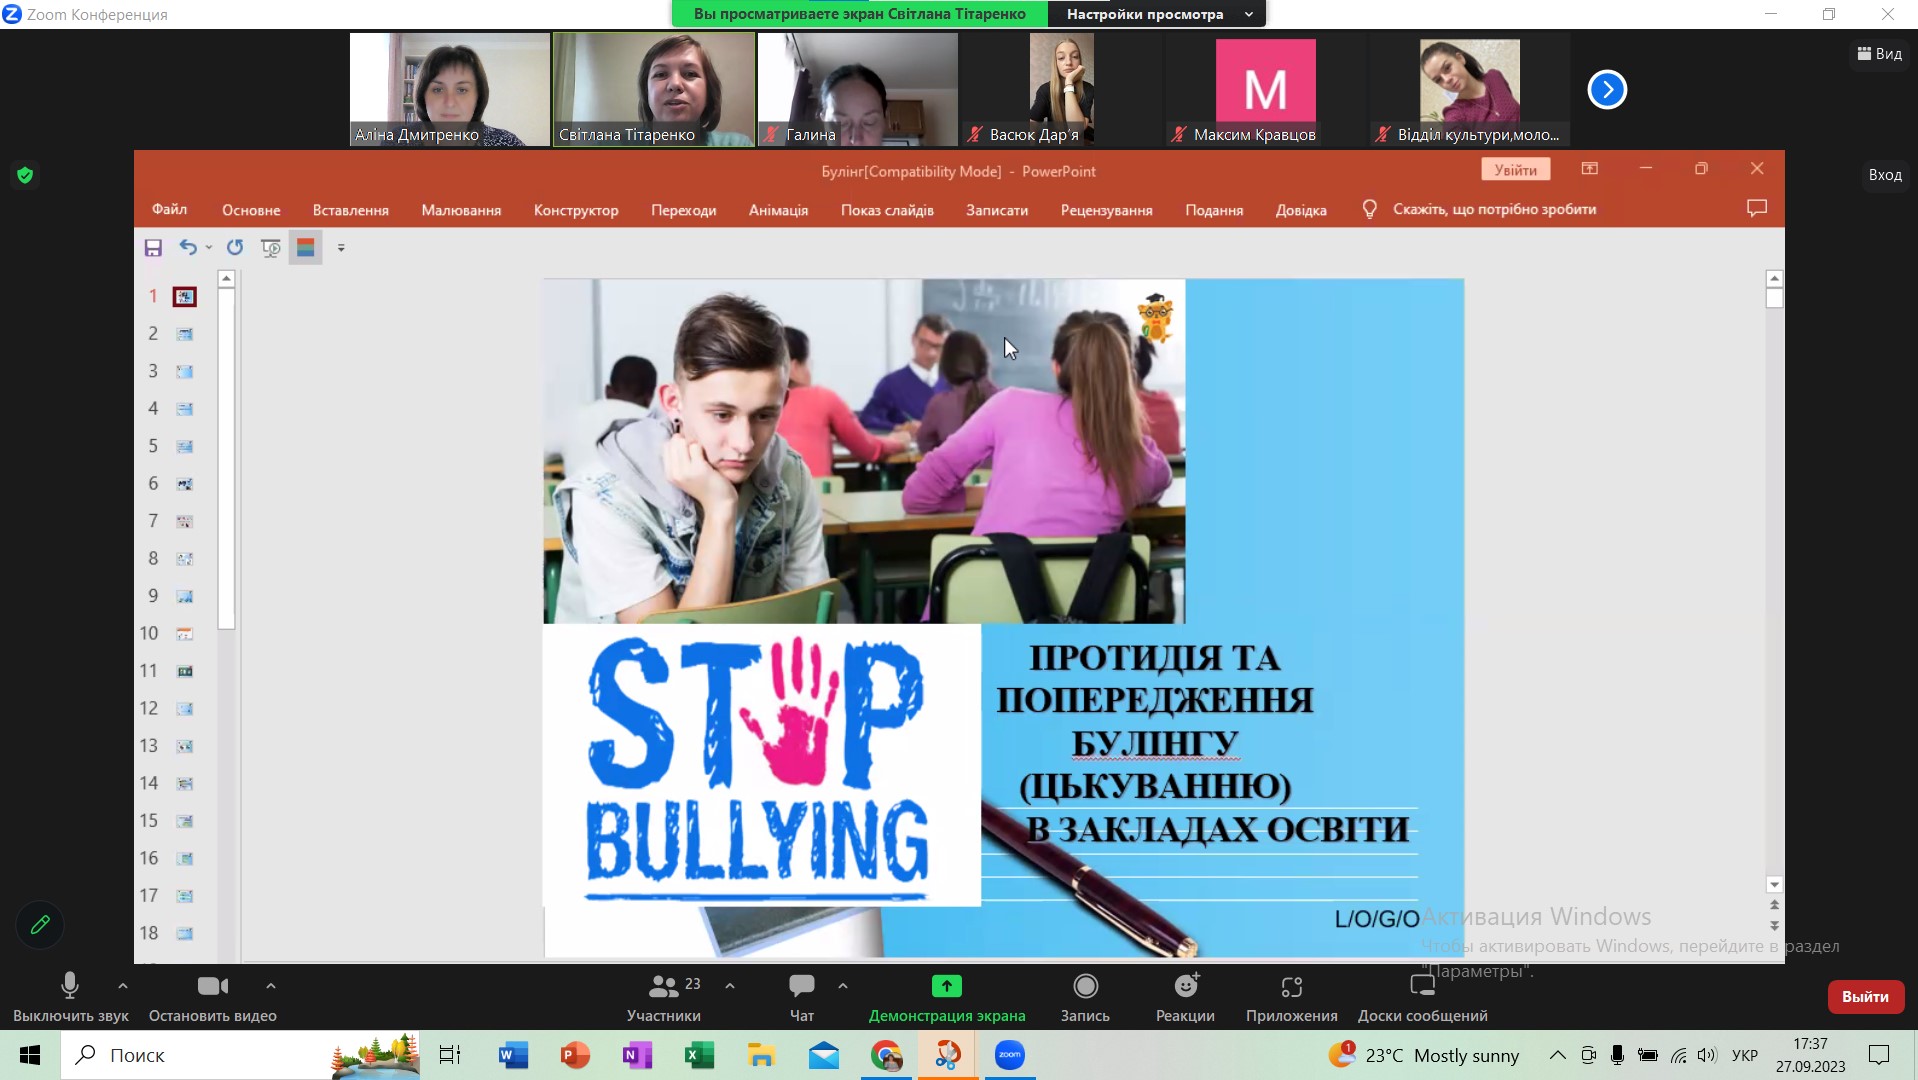Start recording with Запись button
Image resolution: width=1918 pixels, height=1080 pixels.
tap(1085, 998)
